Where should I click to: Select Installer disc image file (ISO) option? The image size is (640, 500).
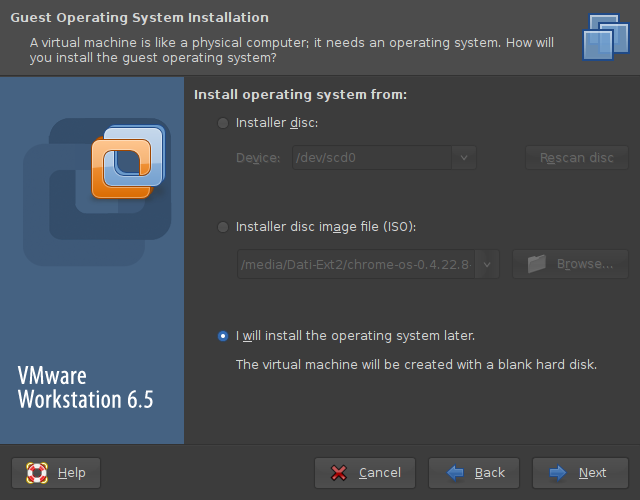(223, 227)
